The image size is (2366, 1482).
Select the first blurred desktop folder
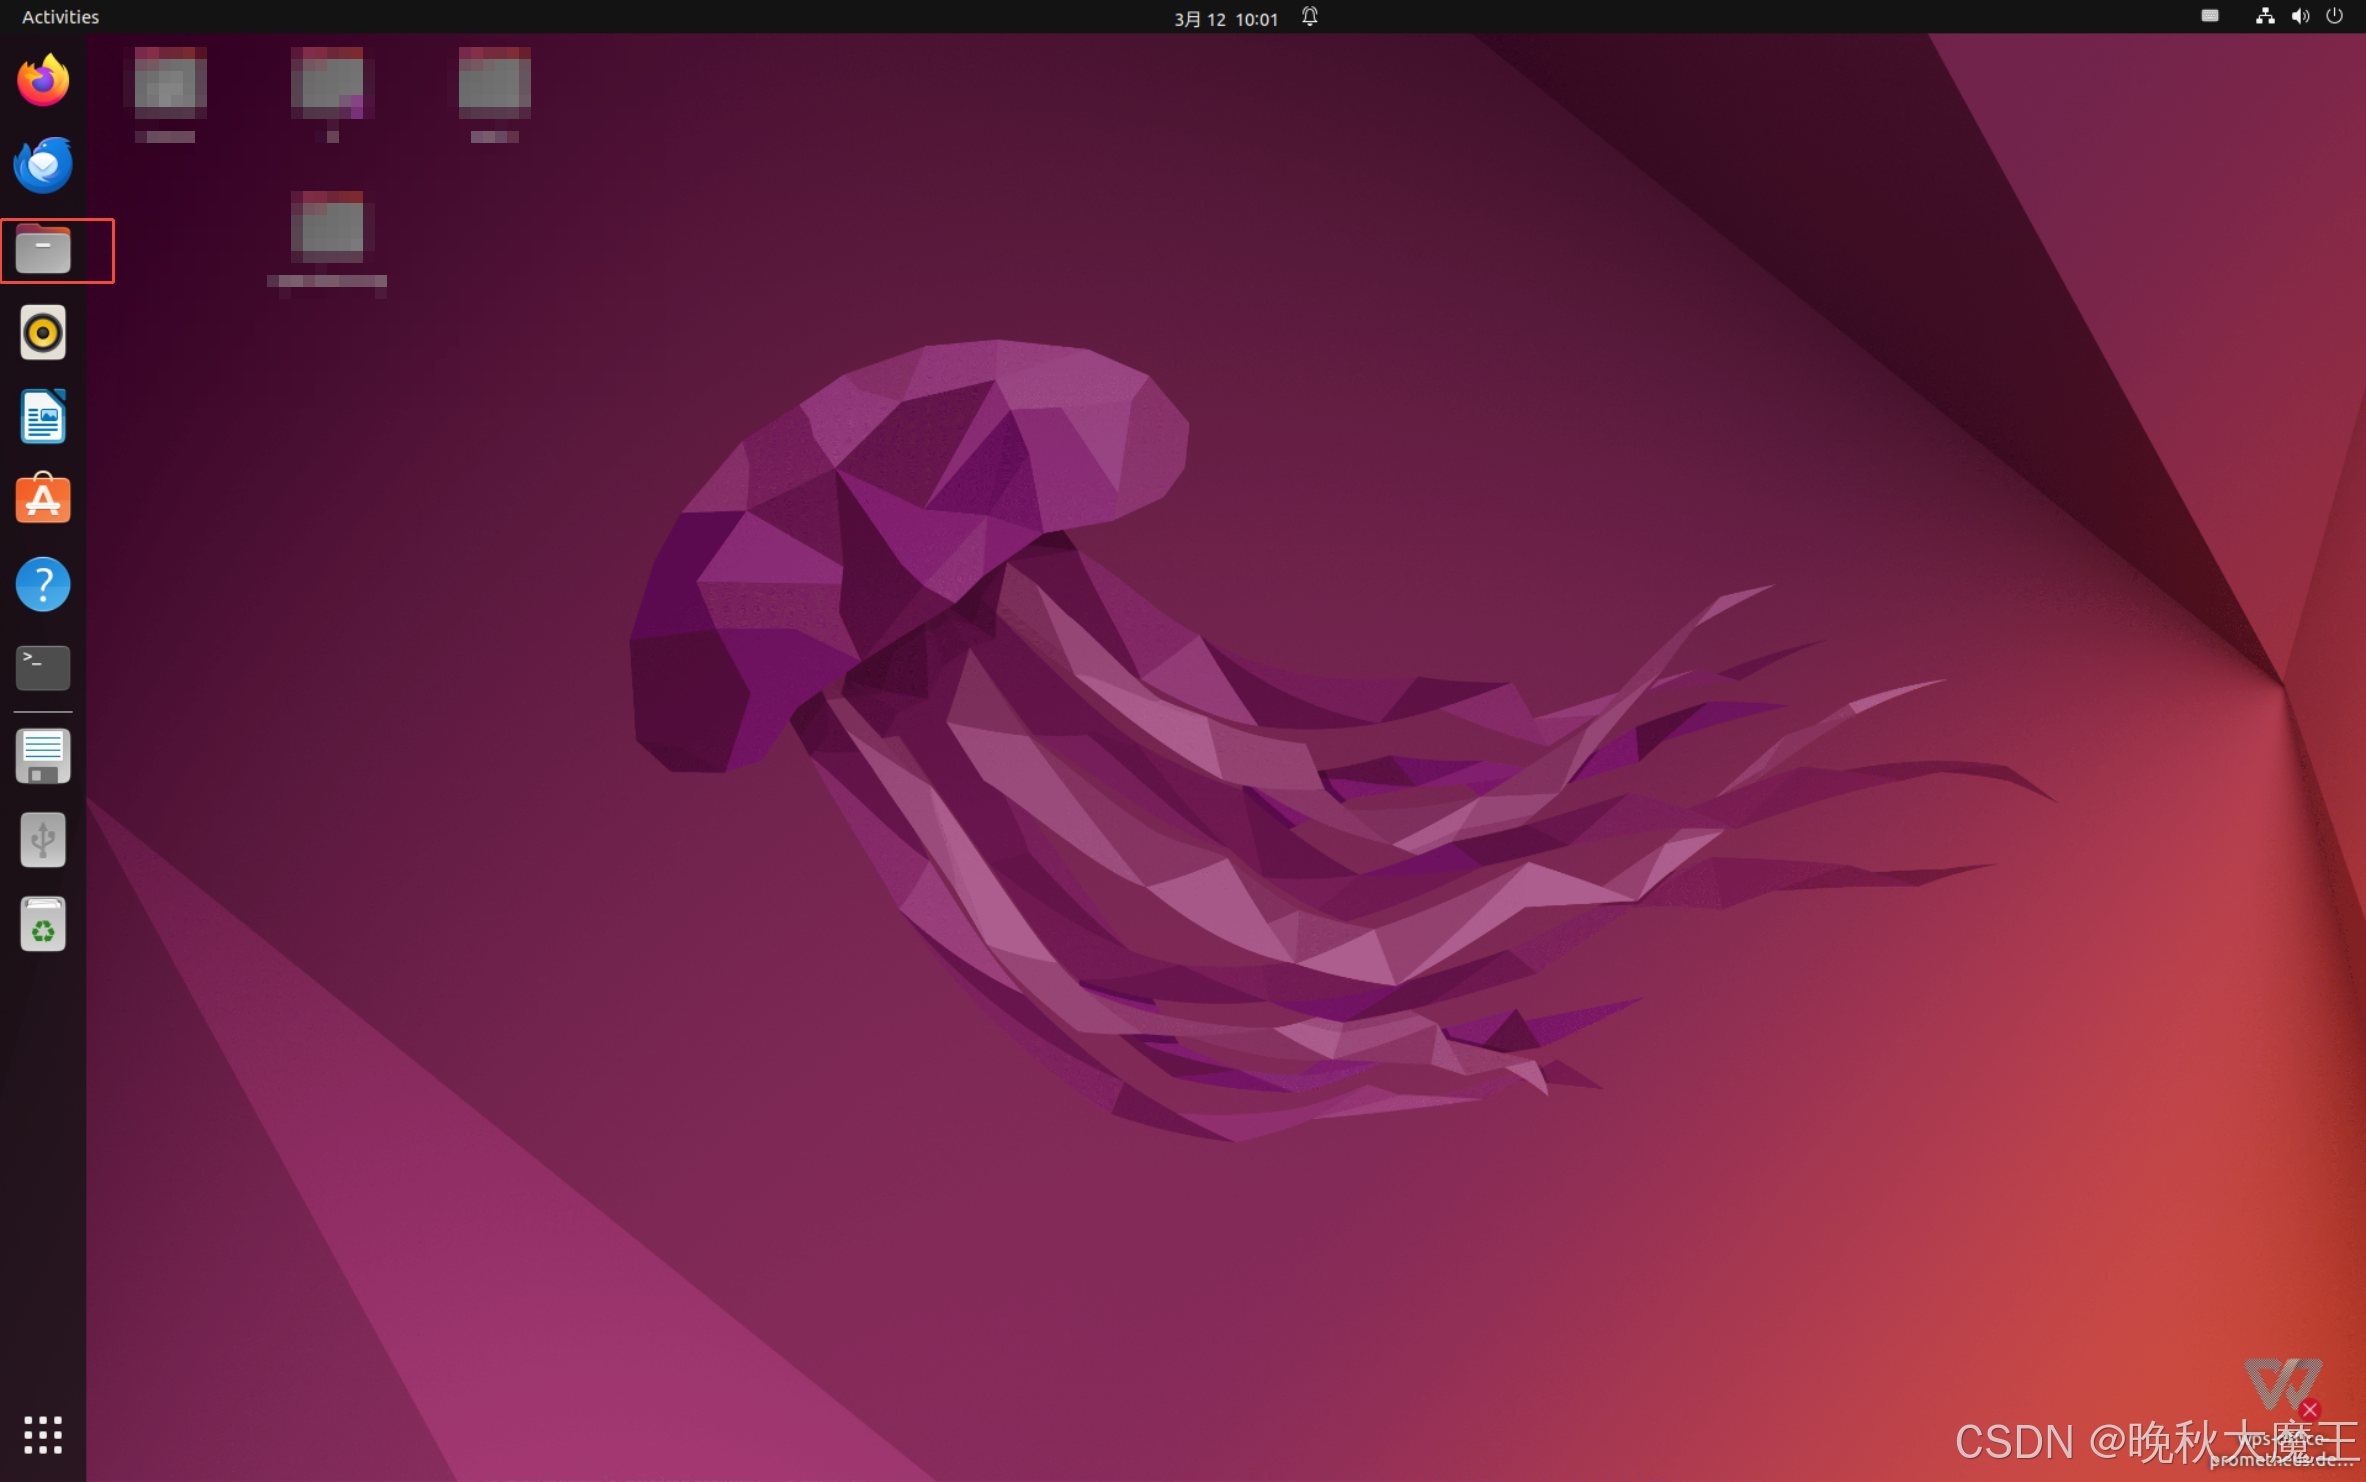[x=170, y=83]
